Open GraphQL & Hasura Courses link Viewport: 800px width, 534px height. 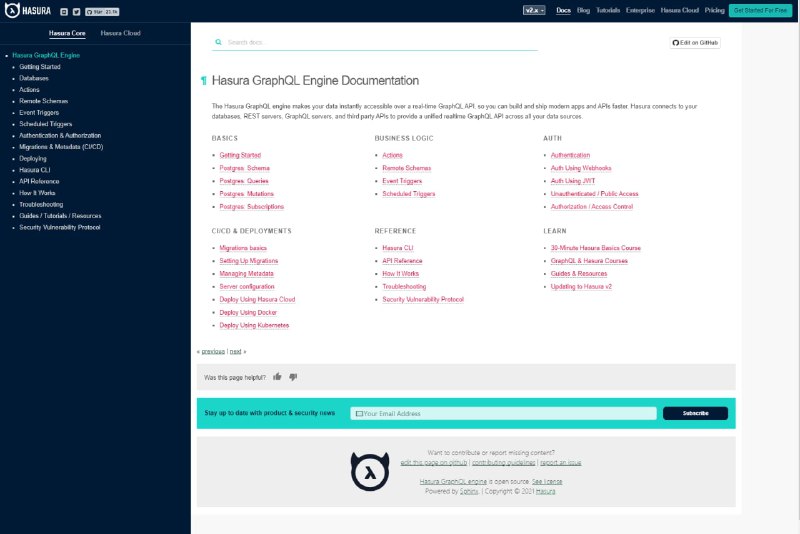pos(589,261)
